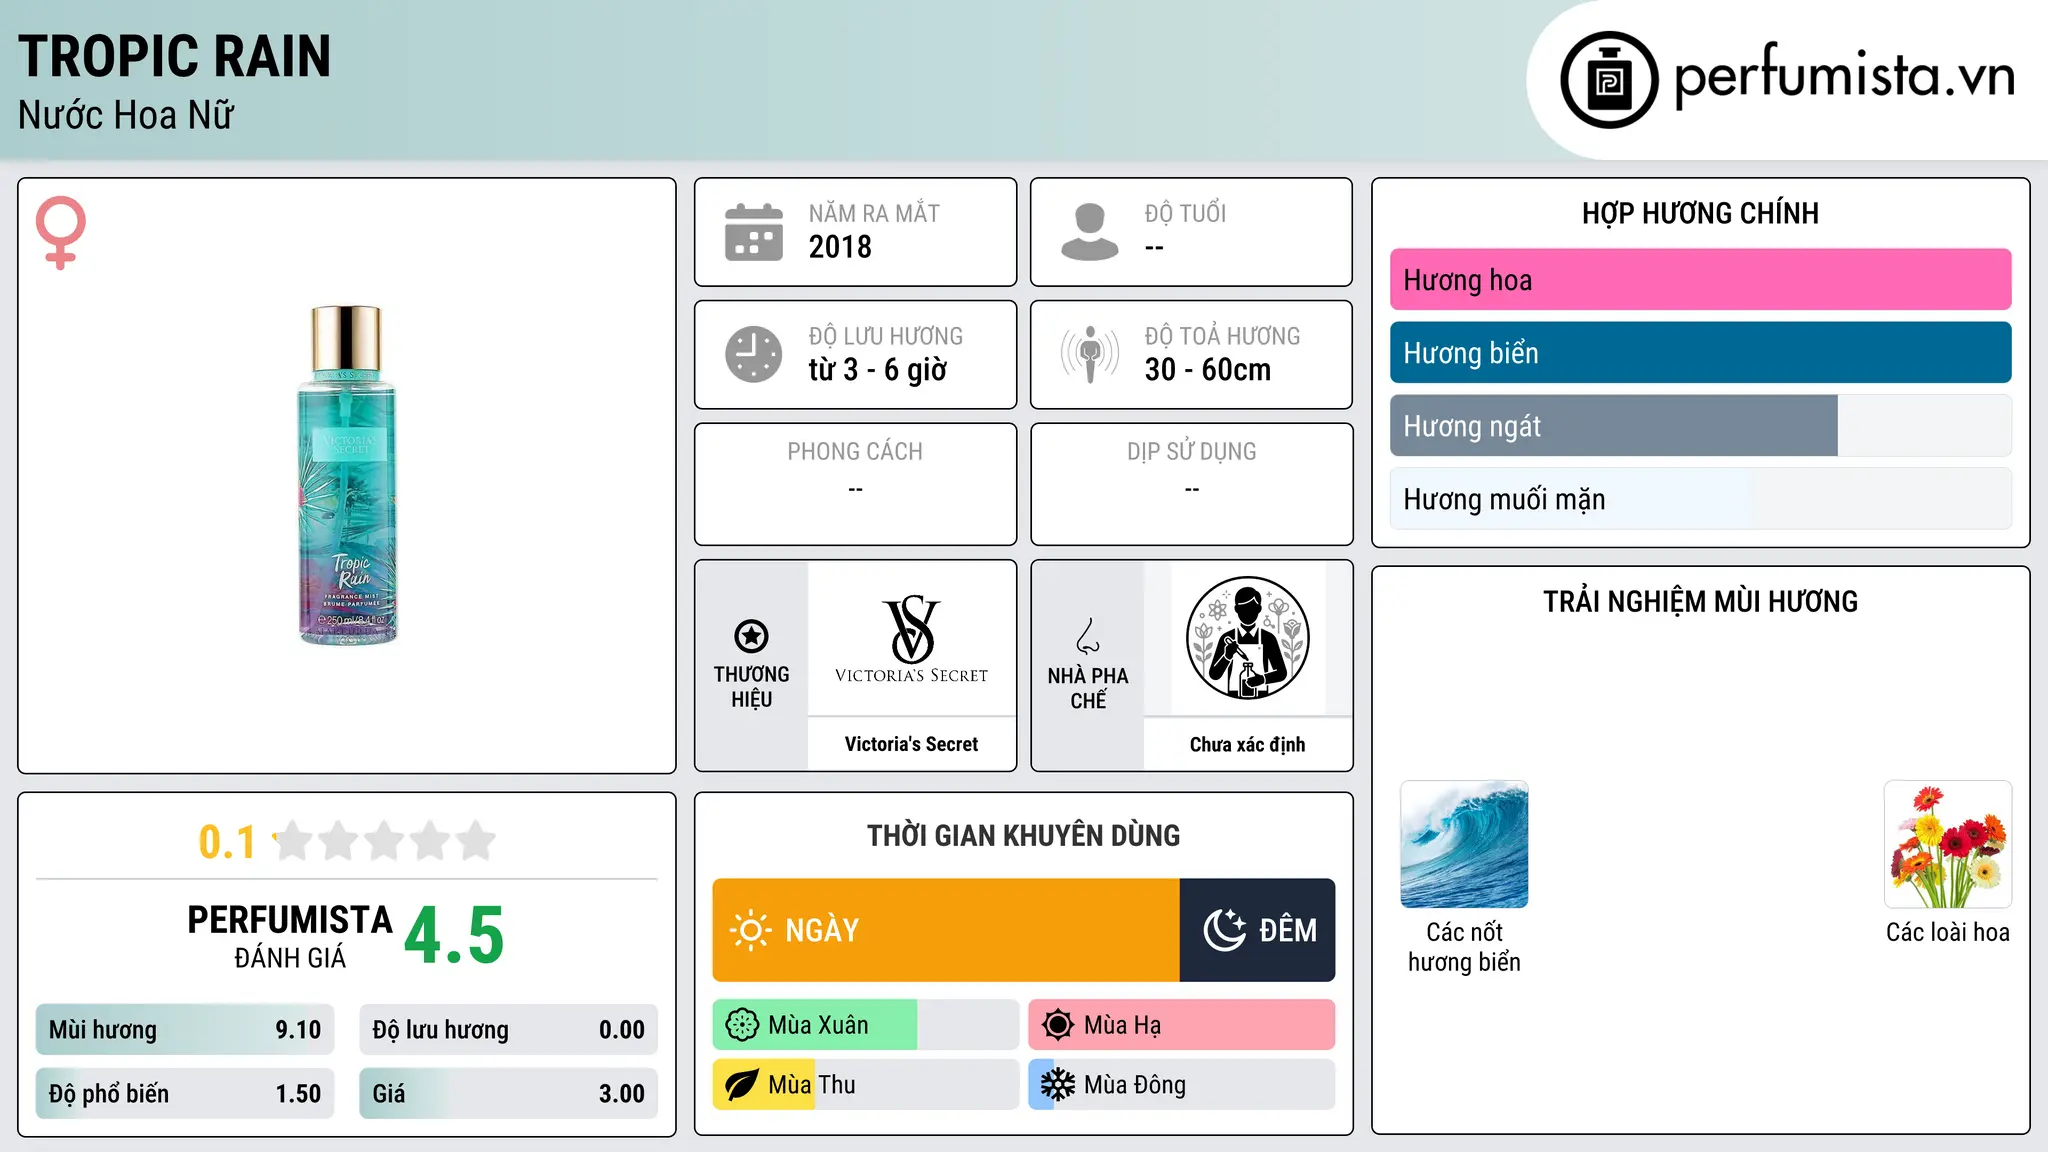Select the Hương biển blue accord bar

(1700, 353)
